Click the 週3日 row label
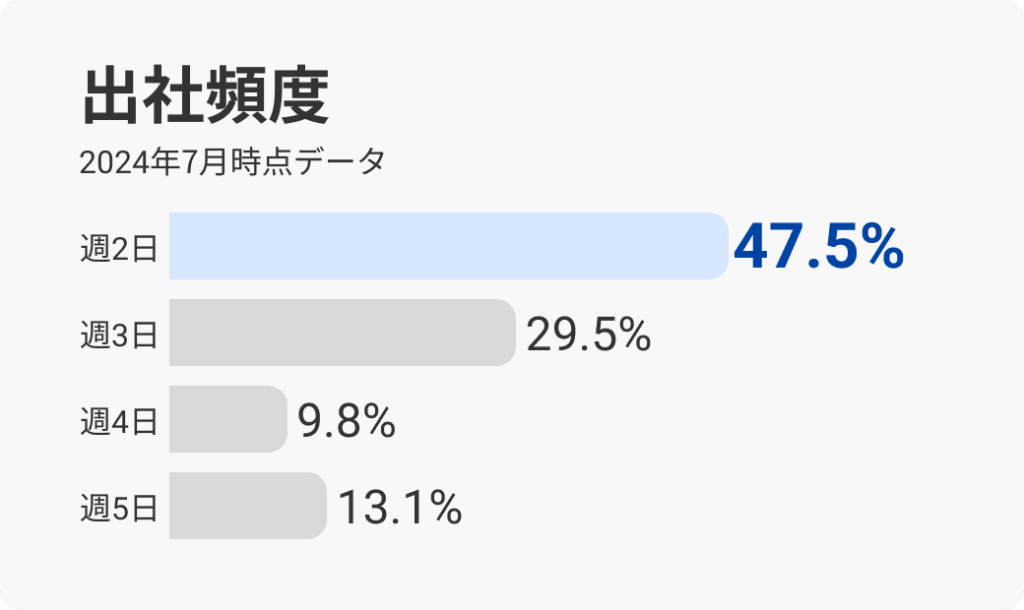Screen dimensions: 1024x610 (119, 334)
